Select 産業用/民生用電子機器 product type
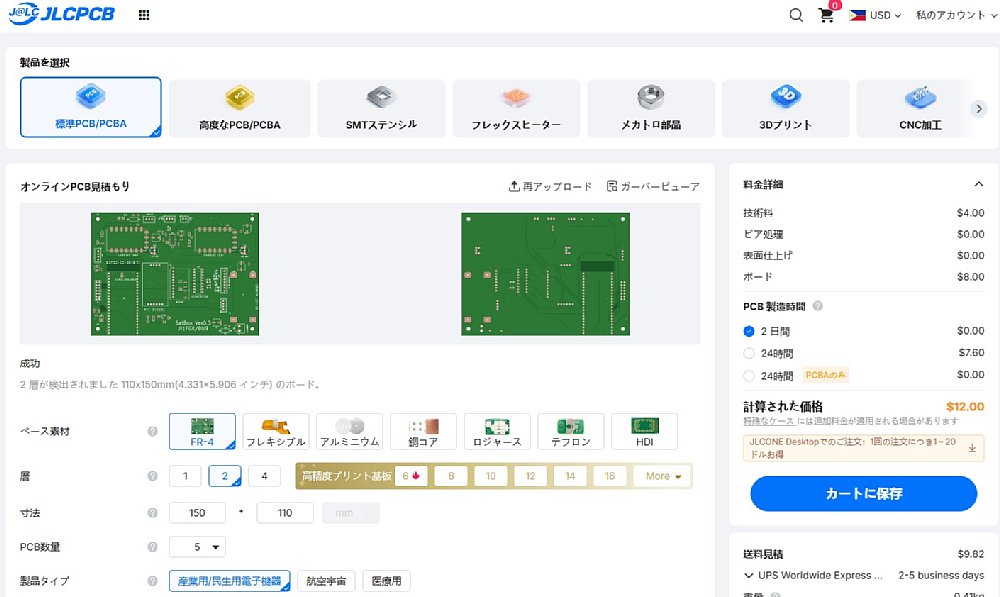 230,581
